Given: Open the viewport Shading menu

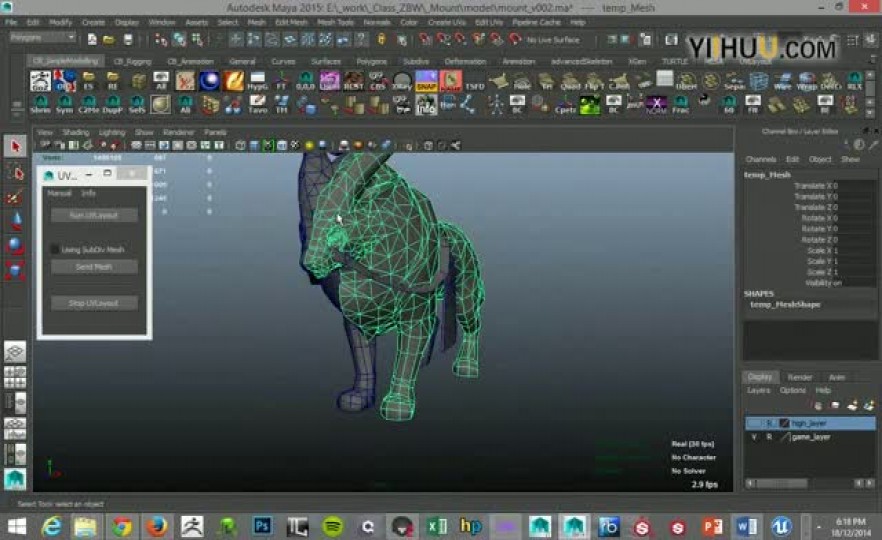Looking at the screenshot, I should [75, 132].
